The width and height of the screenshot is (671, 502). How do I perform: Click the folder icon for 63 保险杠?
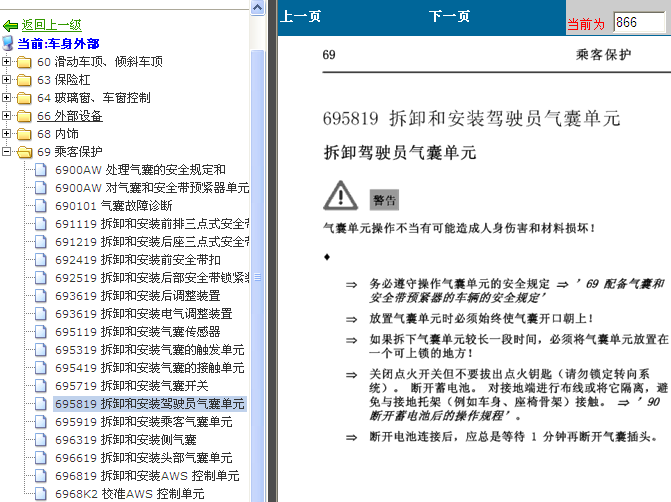pyautogui.click(x=24, y=80)
